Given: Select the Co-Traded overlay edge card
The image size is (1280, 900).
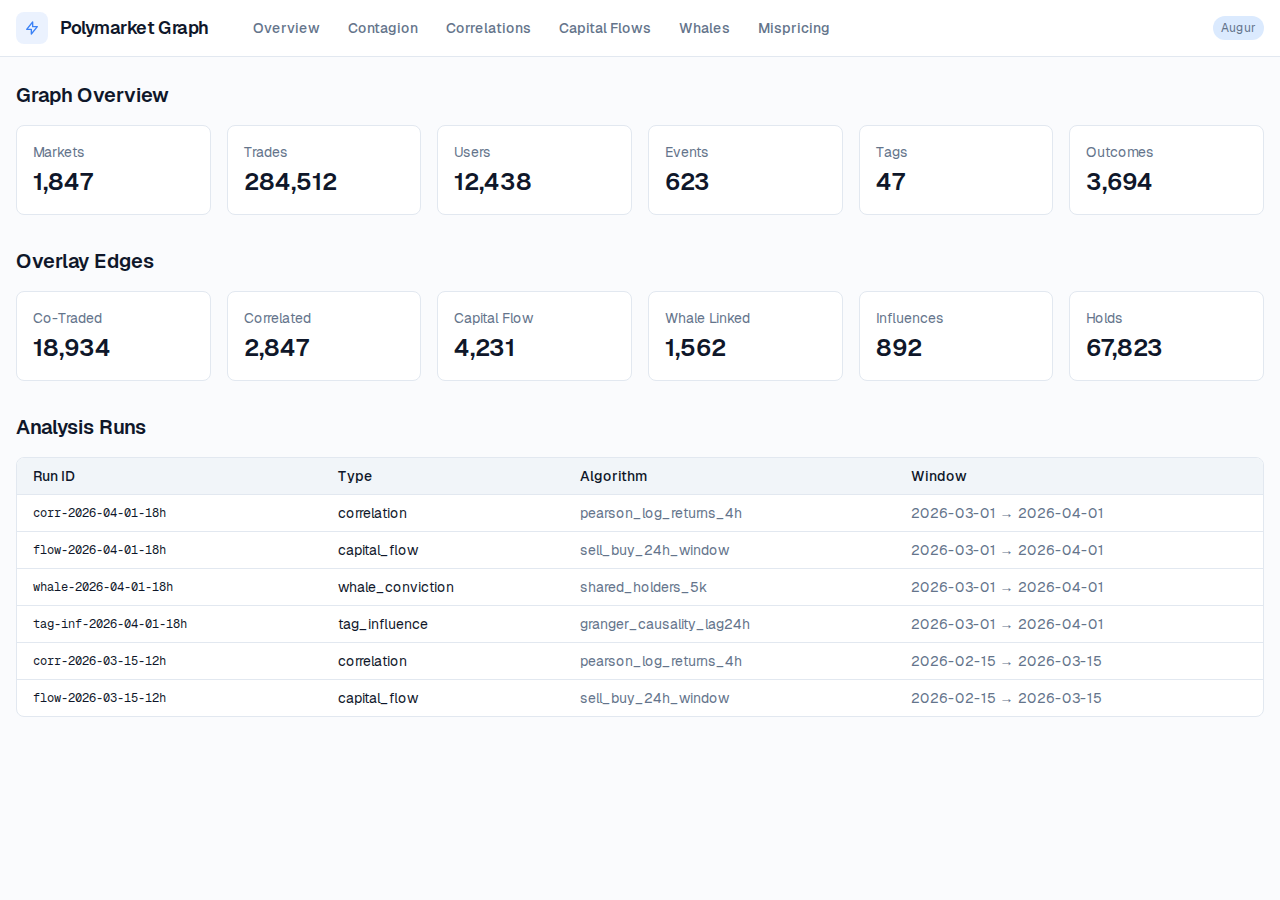Looking at the screenshot, I should point(113,335).
